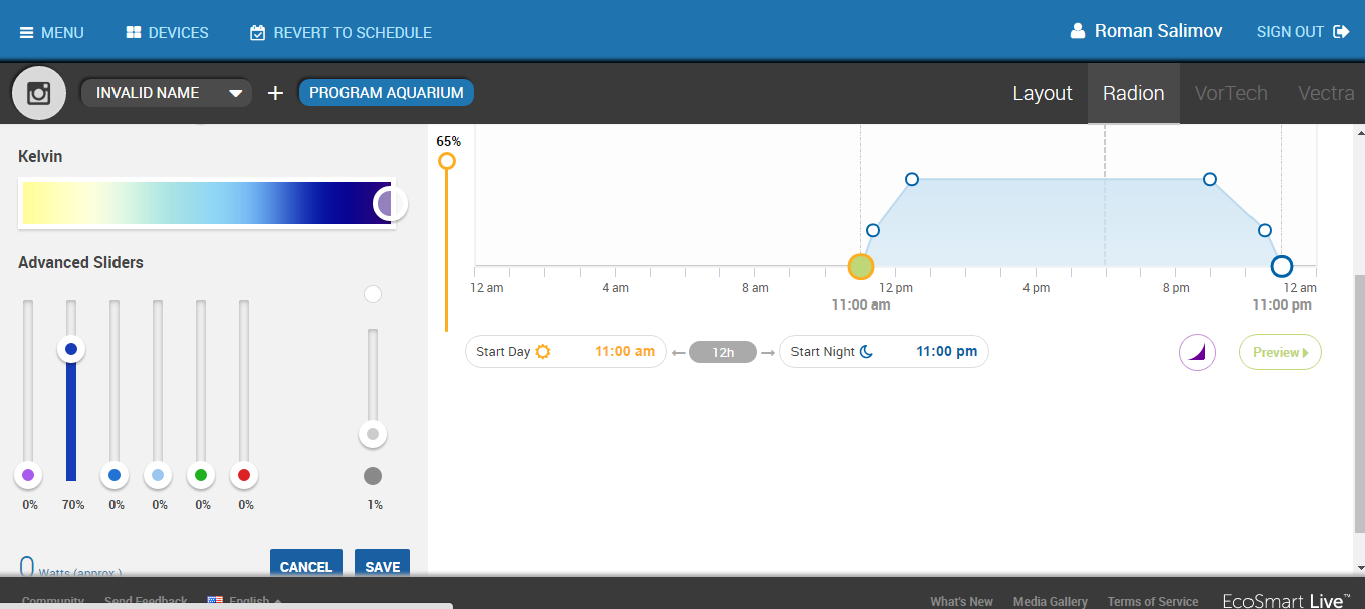Click the left arrow beside 12h
The height and width of the screenshot is (609, 1365).
point(679,352)
